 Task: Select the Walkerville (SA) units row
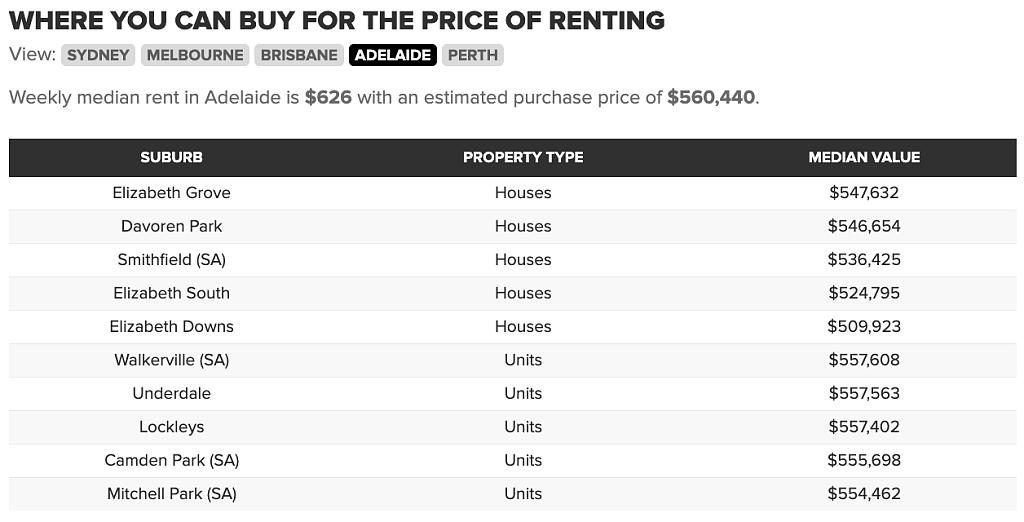(x=513, y=360)
